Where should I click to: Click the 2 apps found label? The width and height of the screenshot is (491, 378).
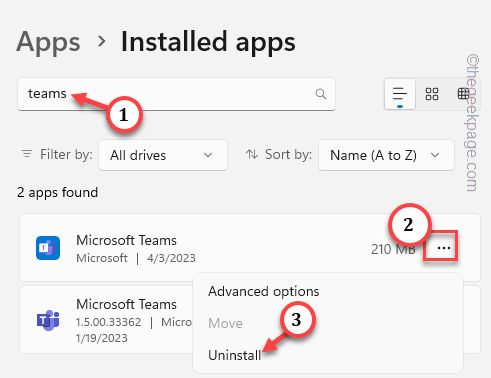coord(58,193)
